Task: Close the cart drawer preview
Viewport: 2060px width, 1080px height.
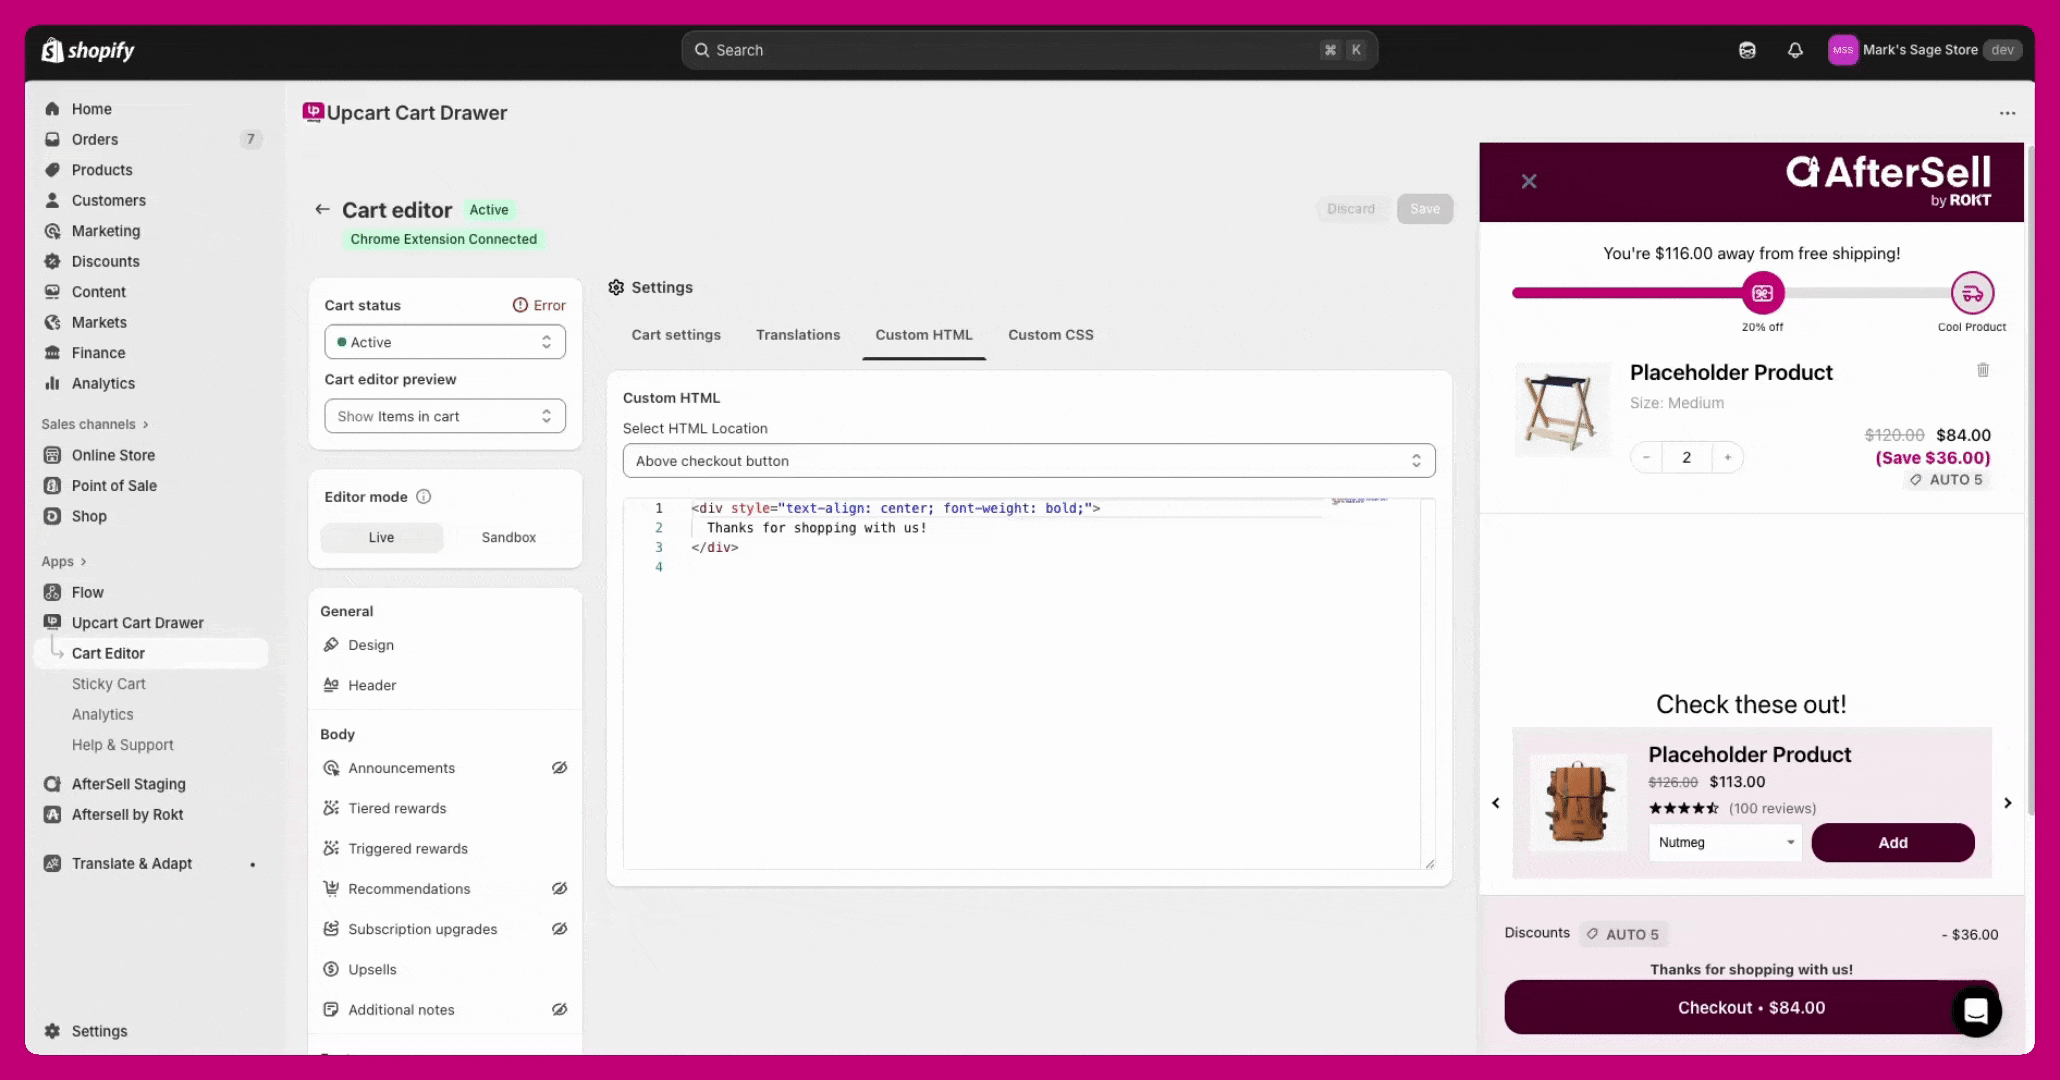Action: 1528,181
